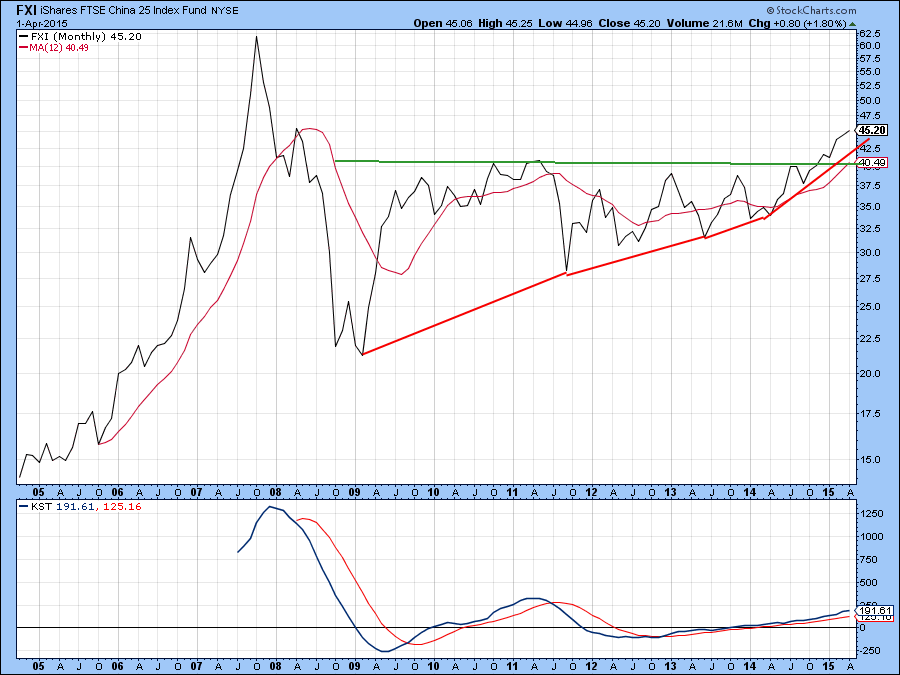Click the 17.5 price axis label
900x675 pixels.
pos(870,413)
